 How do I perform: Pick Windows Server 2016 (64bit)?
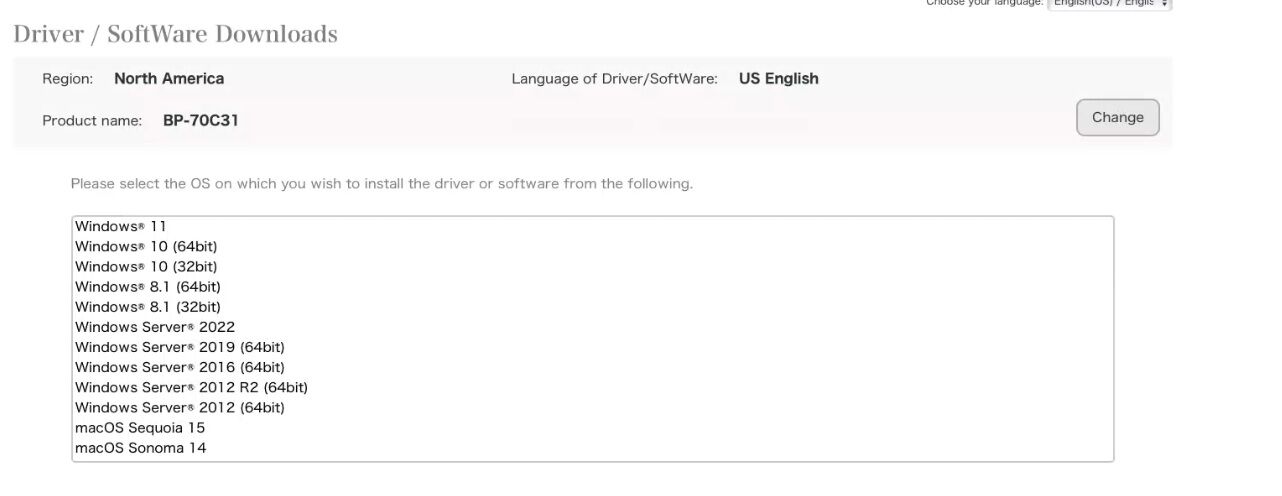[593, 367]
